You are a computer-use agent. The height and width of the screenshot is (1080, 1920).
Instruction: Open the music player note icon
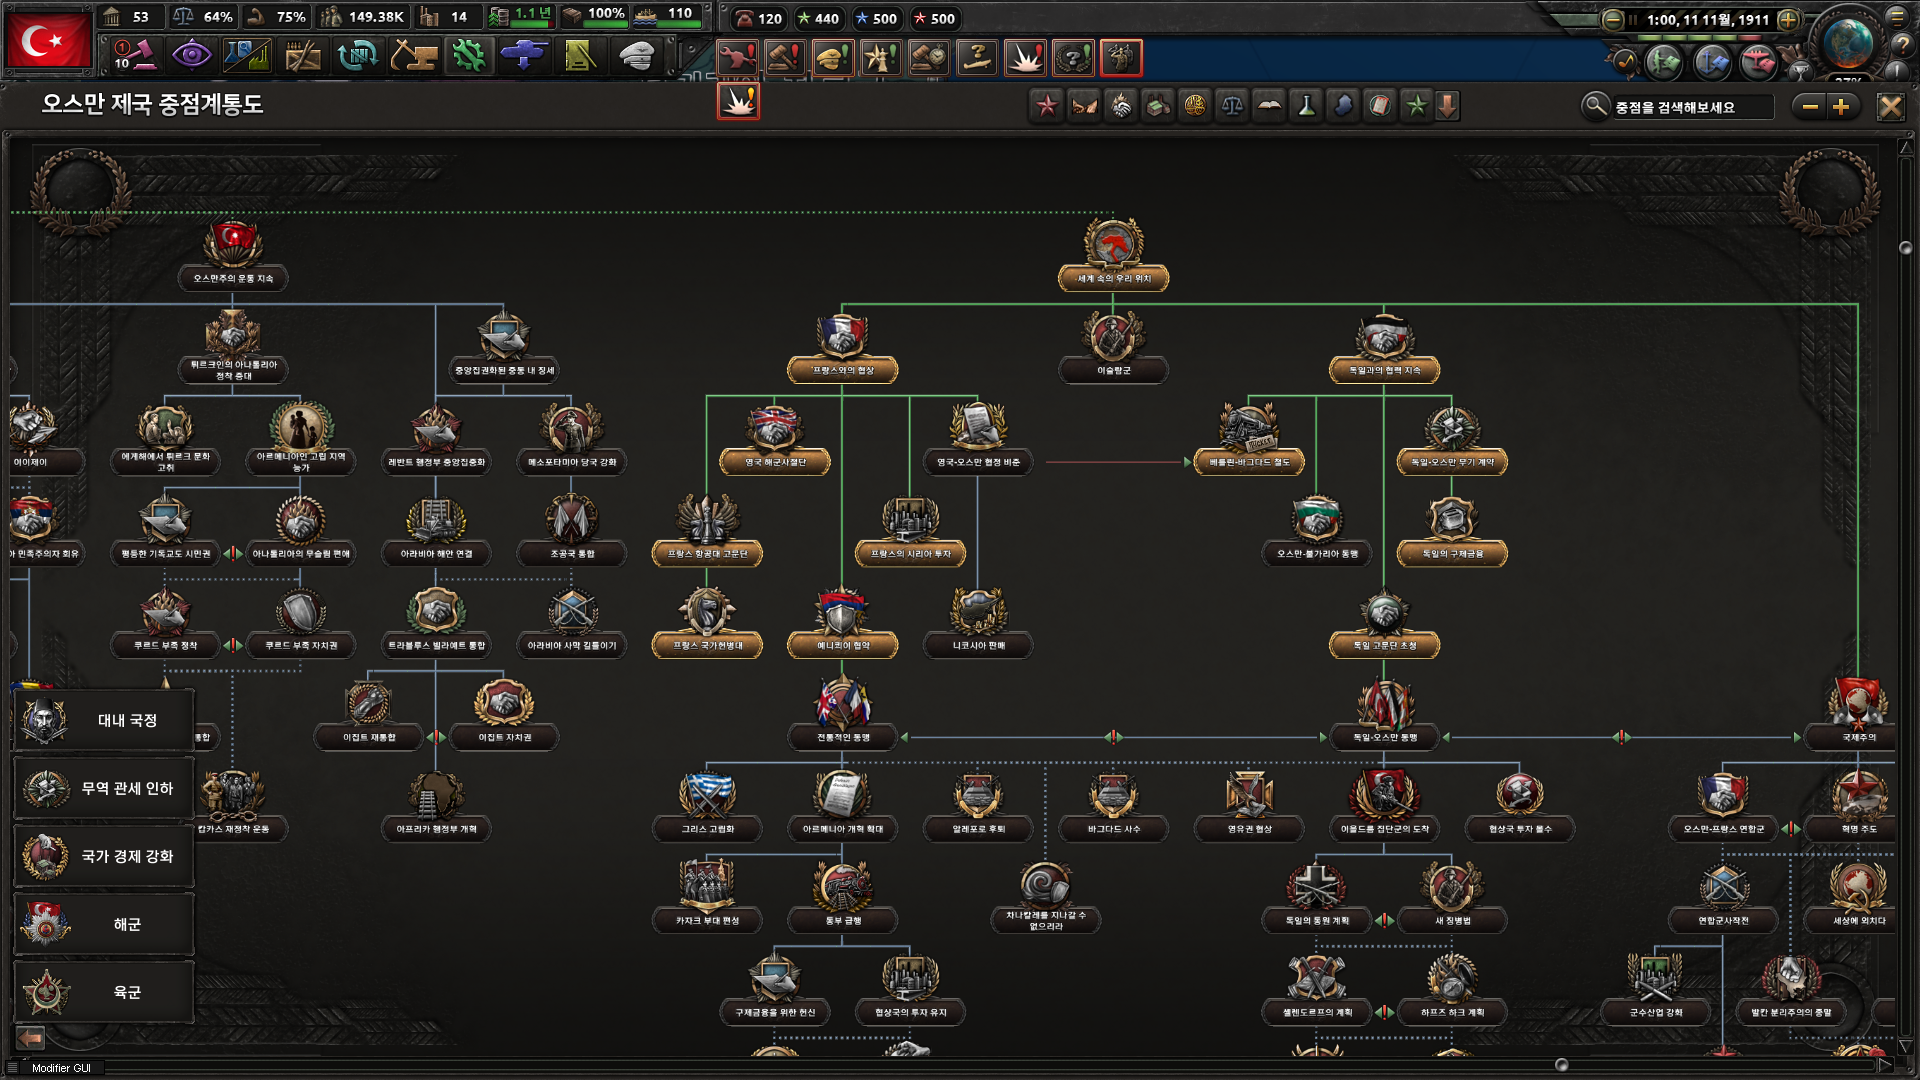tap(1625, 62)
